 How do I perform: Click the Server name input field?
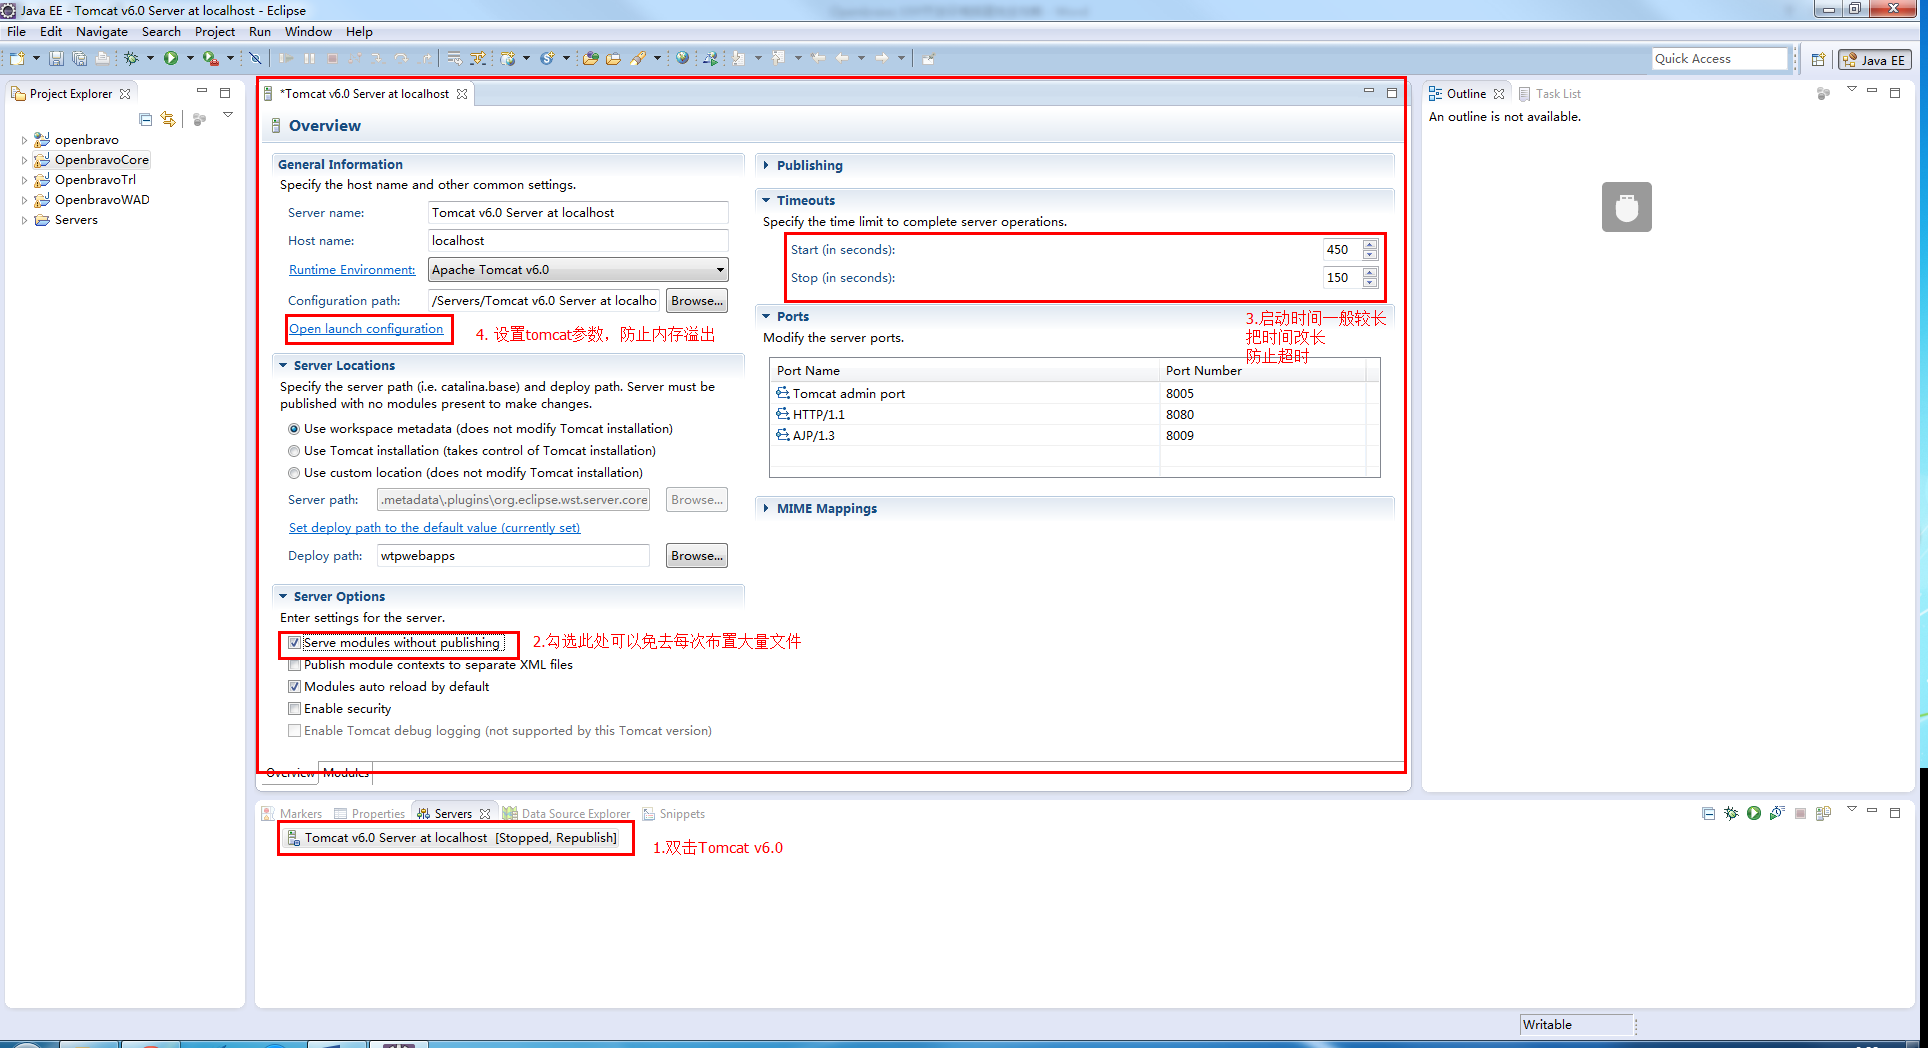pyautogui.click(x=578, y=213)
